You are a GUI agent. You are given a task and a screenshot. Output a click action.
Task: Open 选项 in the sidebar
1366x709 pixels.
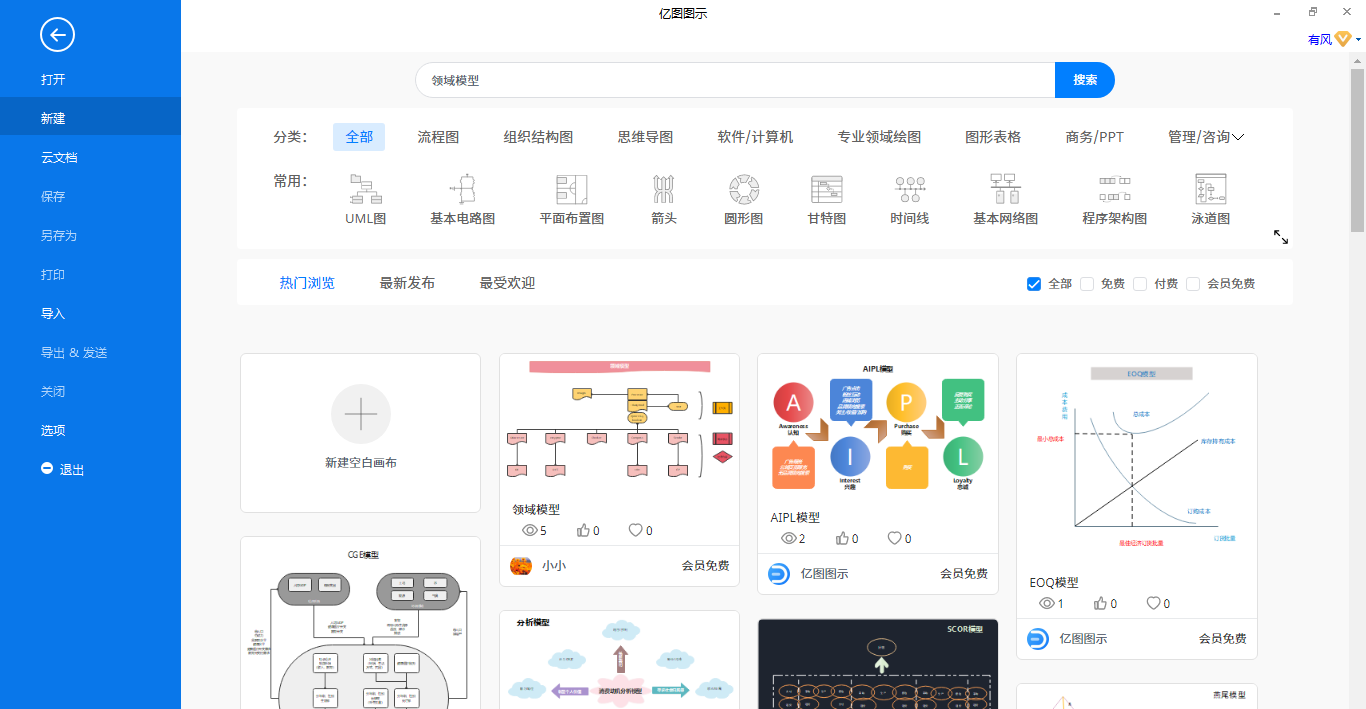pyautogui.click(x=90, y=430)
